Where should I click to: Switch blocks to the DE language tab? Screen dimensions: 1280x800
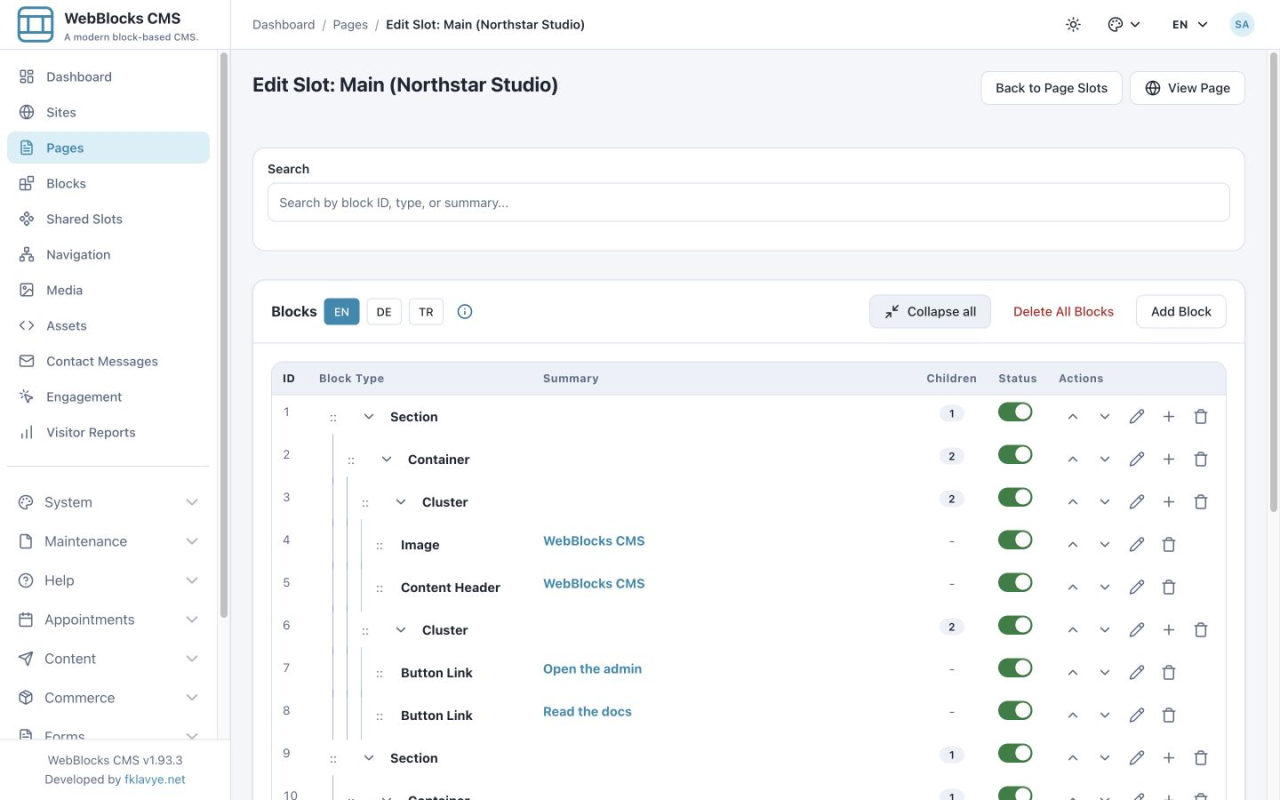click(384, 312)
